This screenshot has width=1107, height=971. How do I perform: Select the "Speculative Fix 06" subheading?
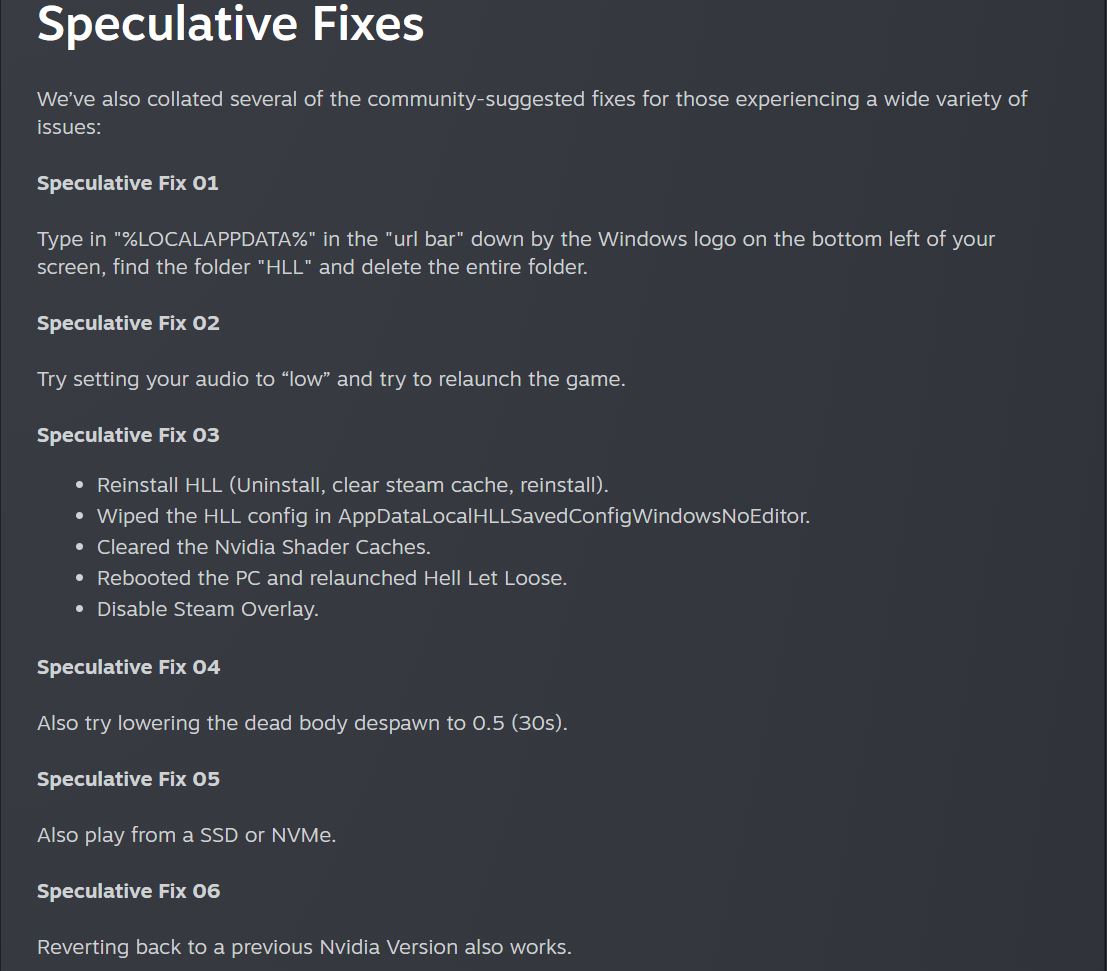(128, 891)
